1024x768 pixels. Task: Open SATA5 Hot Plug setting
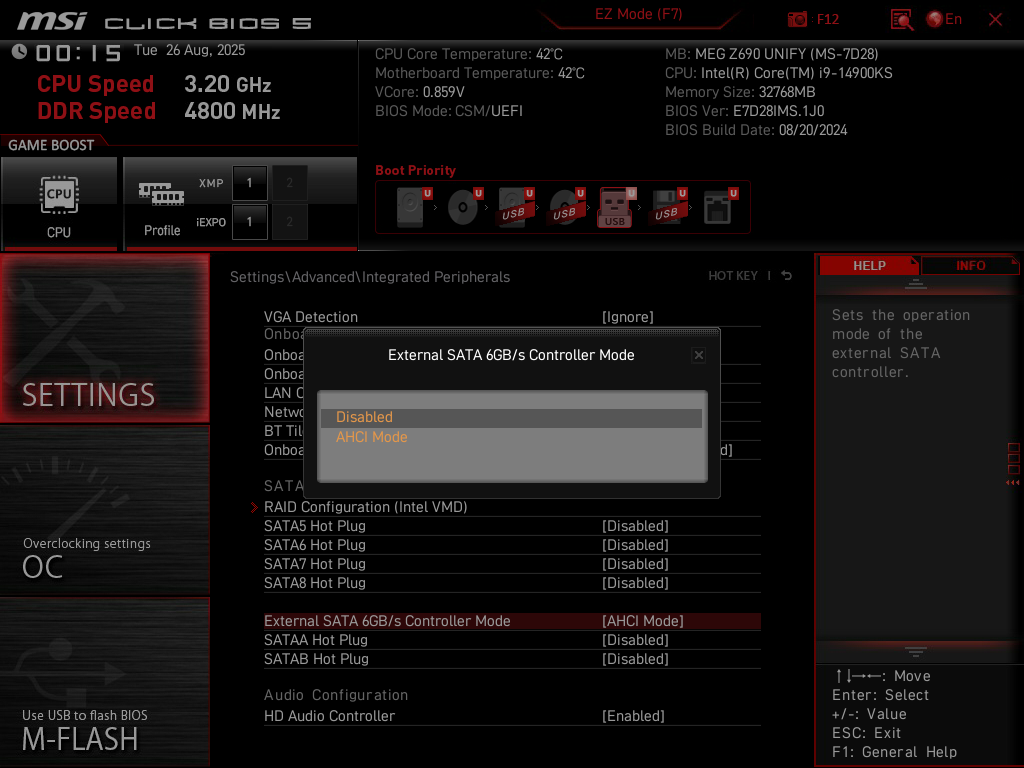(512, 526)
